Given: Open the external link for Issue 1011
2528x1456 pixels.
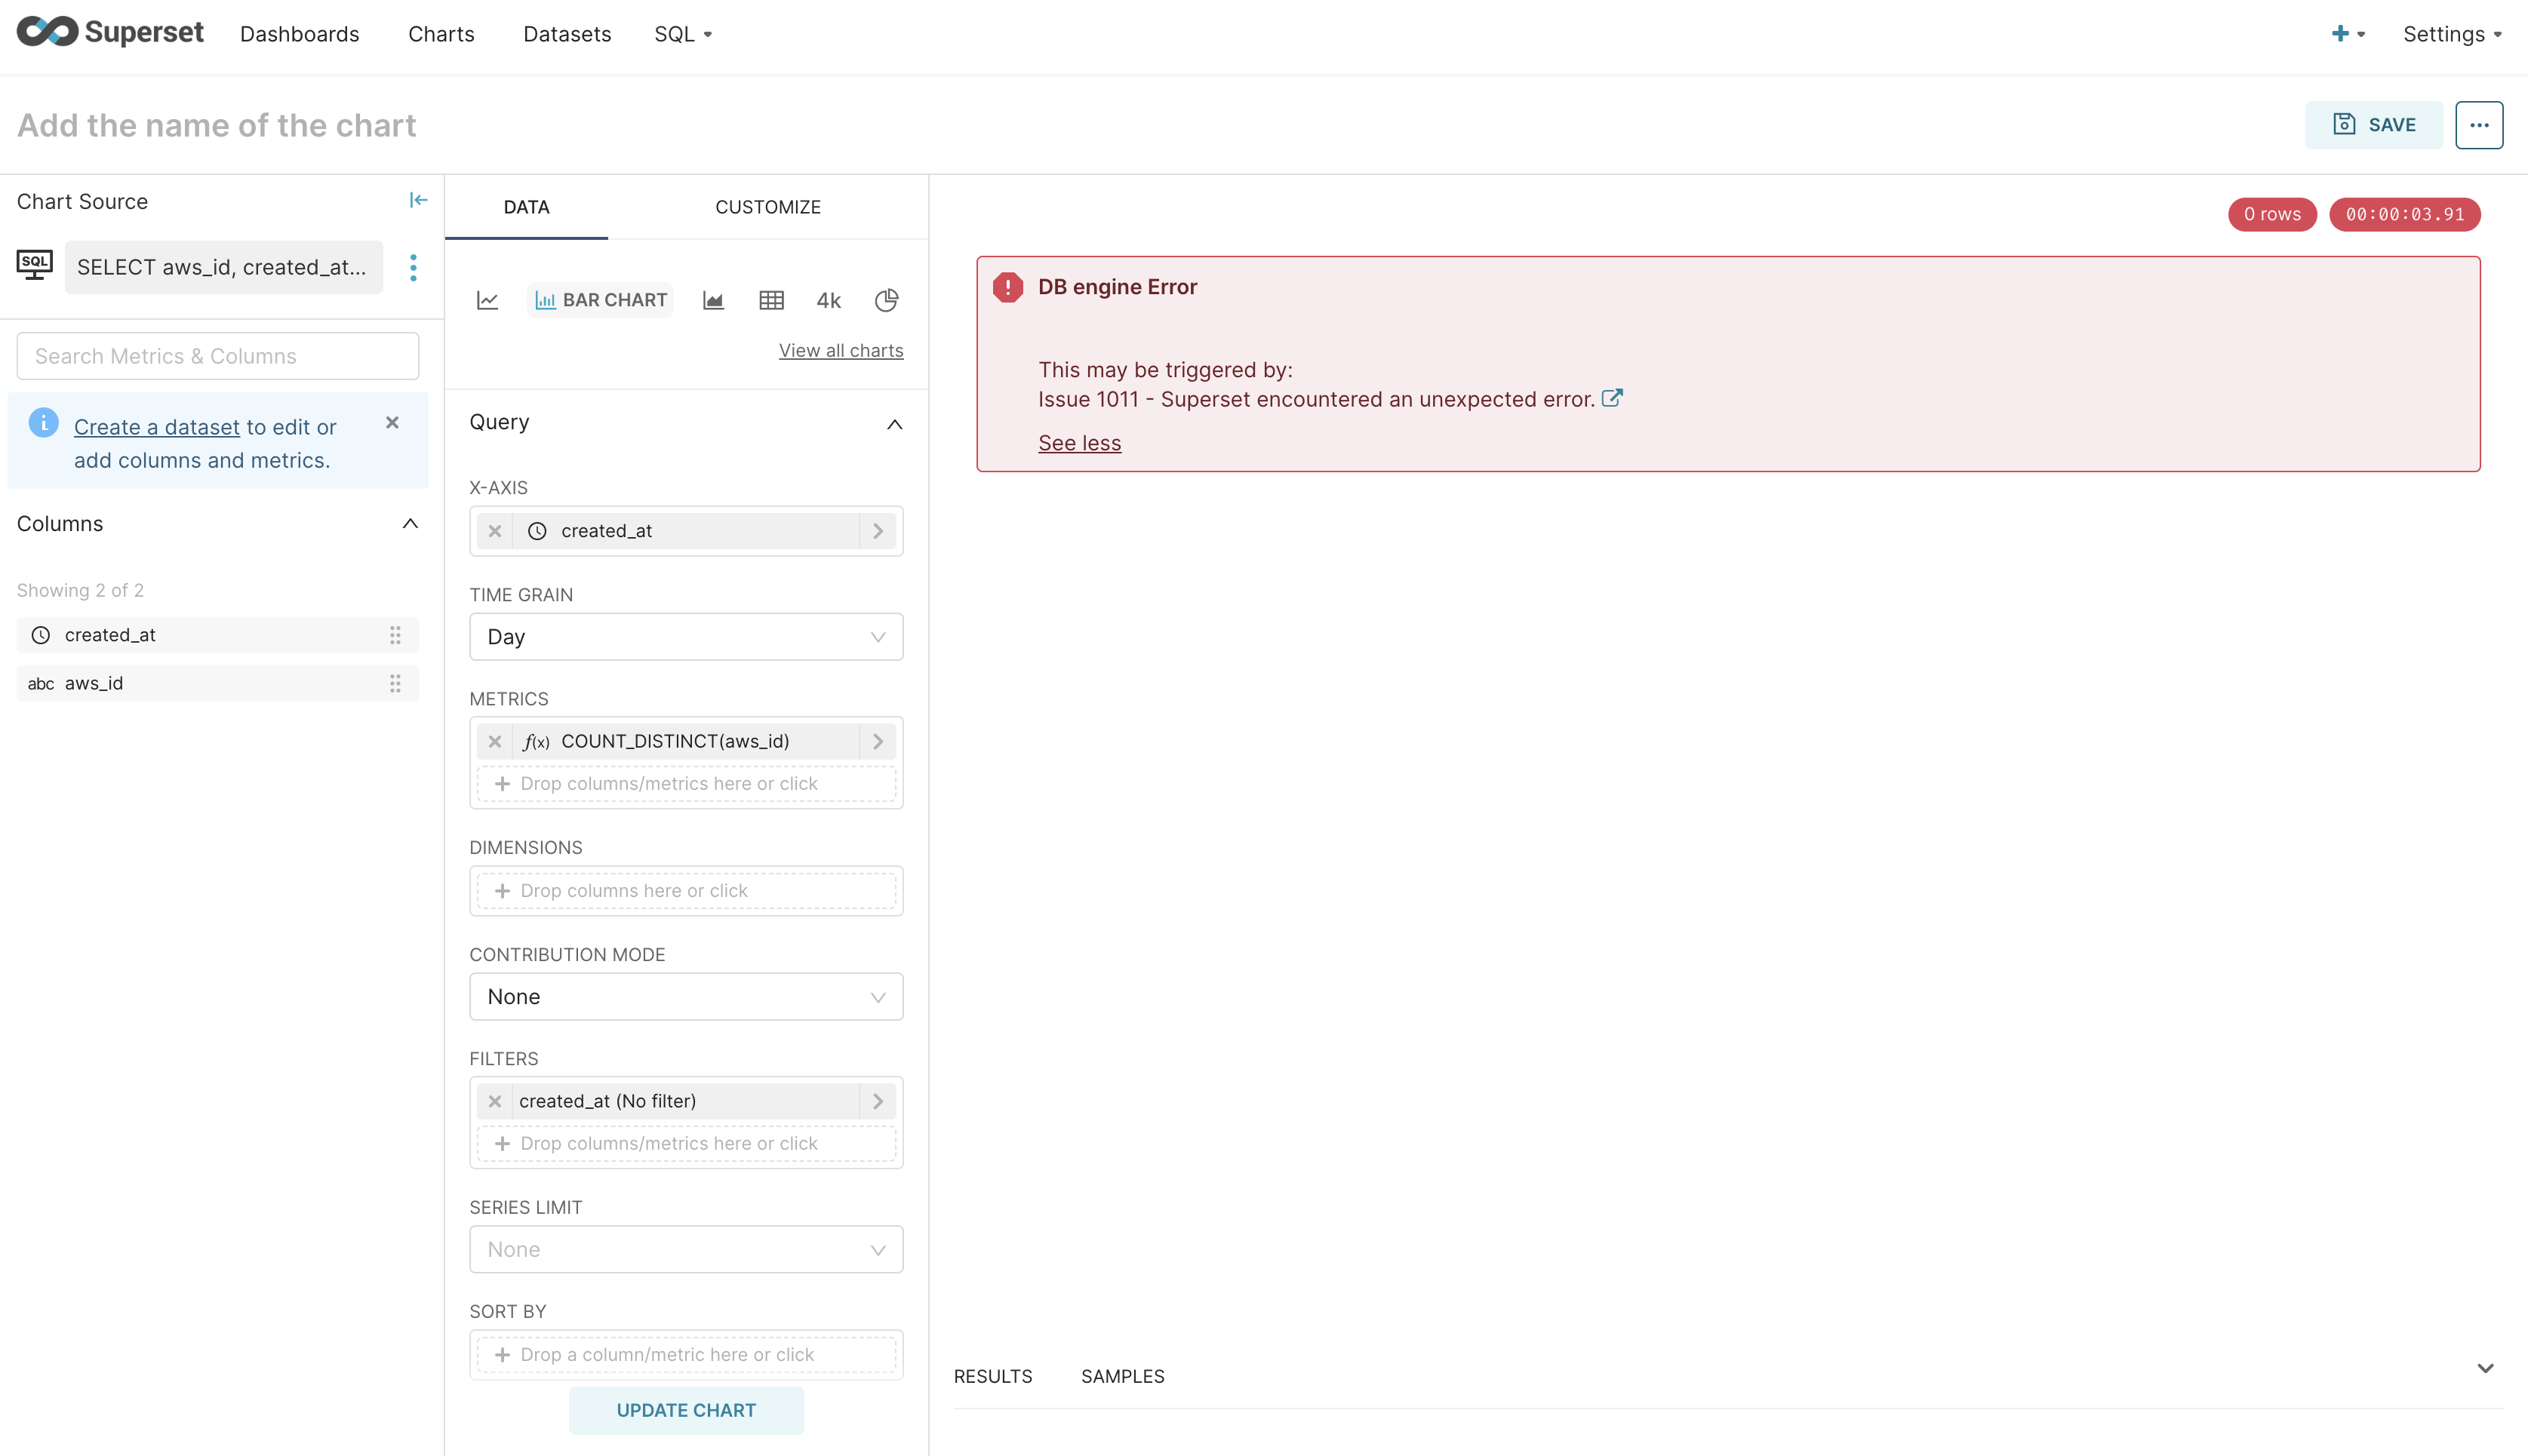Looking at the screenshot, I should point(1613,397).
